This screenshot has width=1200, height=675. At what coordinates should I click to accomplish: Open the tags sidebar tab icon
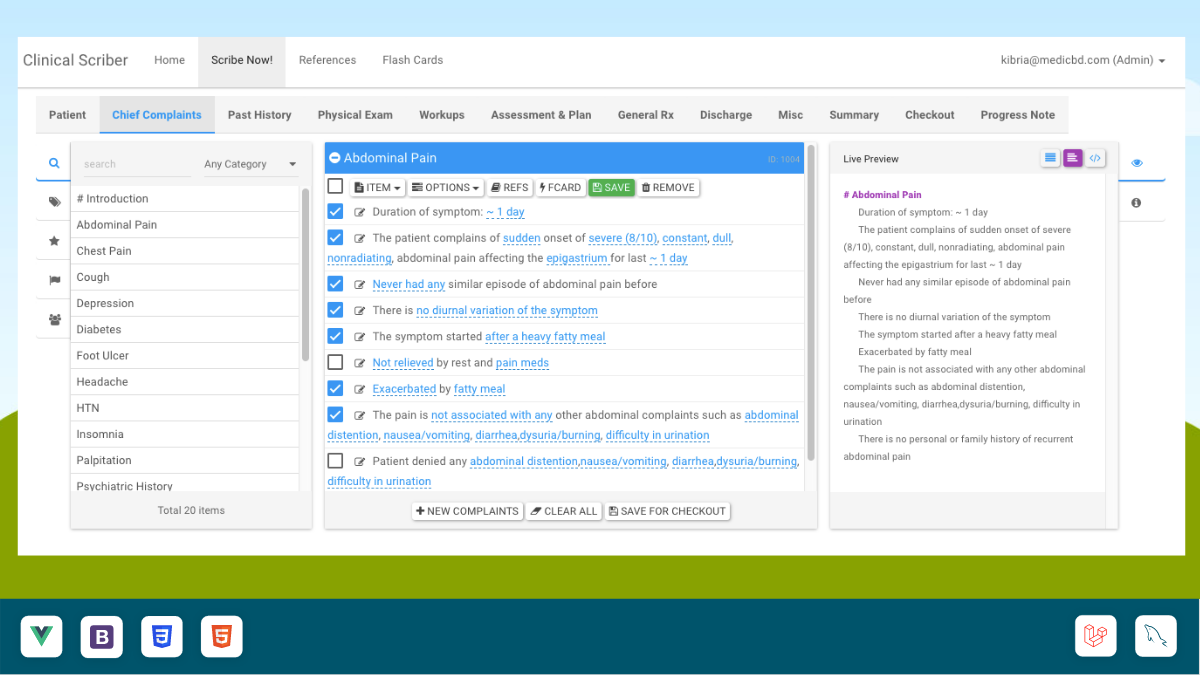pos(54,202)
